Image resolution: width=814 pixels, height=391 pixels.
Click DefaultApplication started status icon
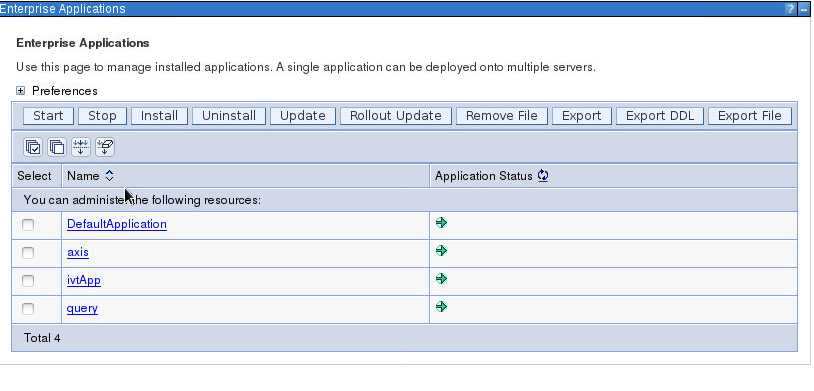tap(441, 223)
